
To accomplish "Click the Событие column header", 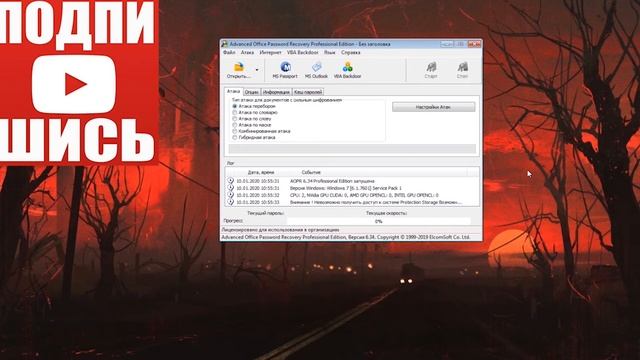I will pos(311,172).
